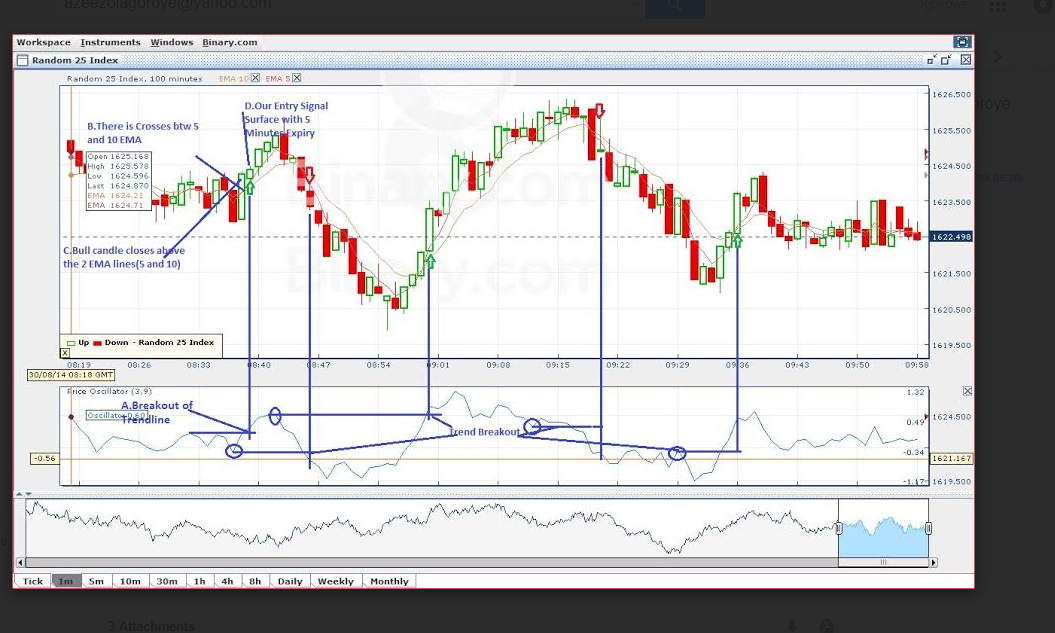Open the Instruments menu
The height and width of the screenshot is (633, 1055).
pos(110,42)
